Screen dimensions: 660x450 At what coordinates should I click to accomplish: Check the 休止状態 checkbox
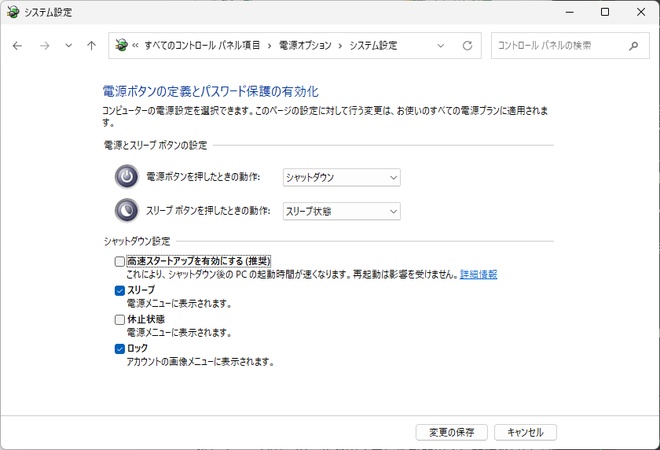[x=120, y=320]
